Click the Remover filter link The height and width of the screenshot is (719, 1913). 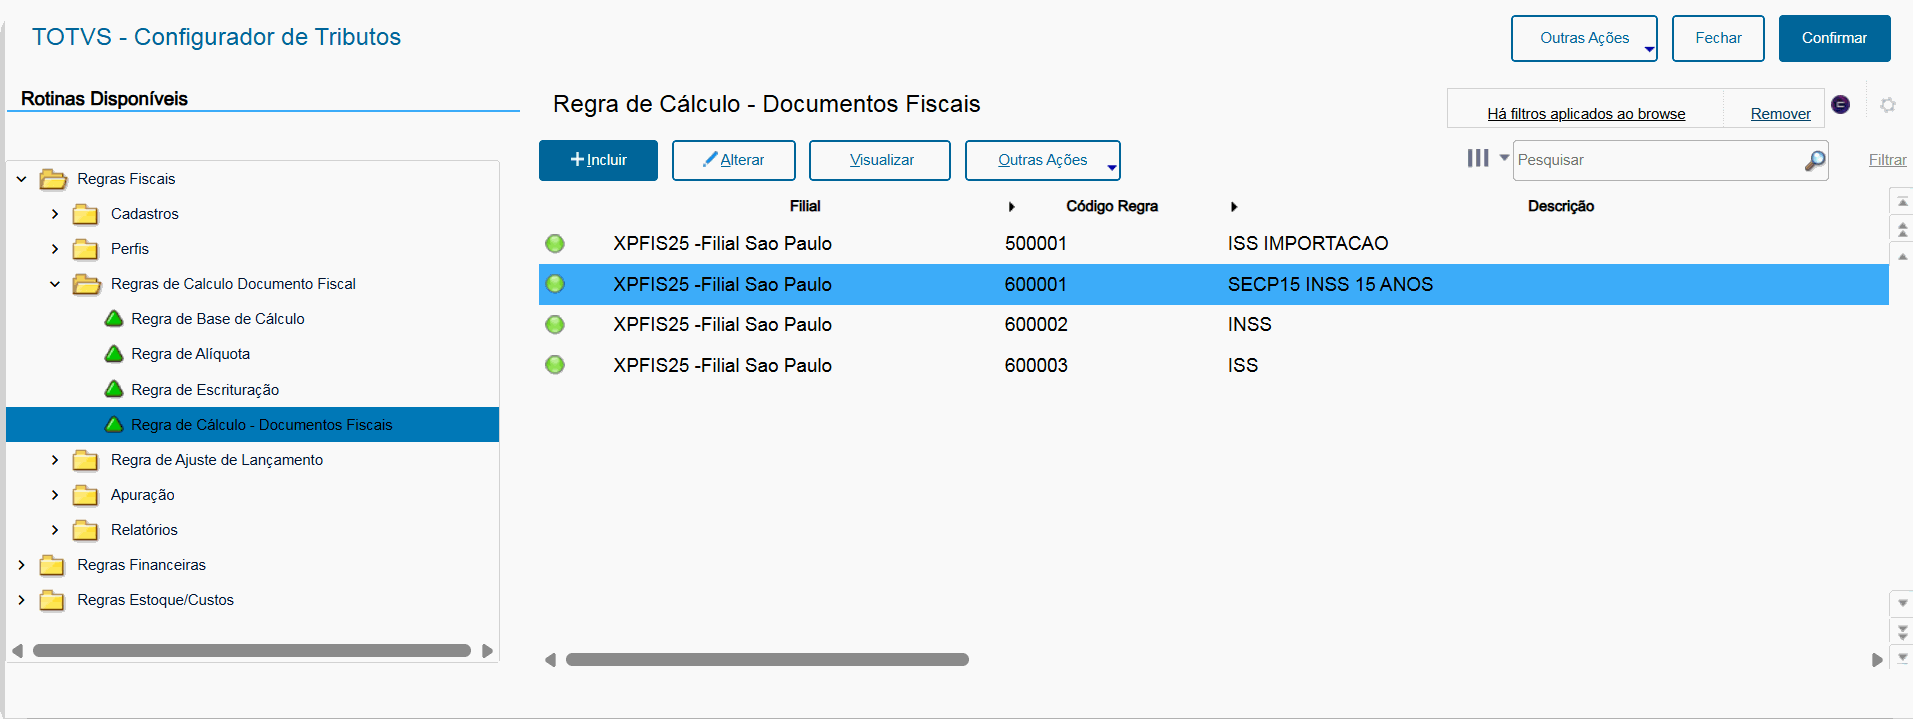[x=1780, y=114]
